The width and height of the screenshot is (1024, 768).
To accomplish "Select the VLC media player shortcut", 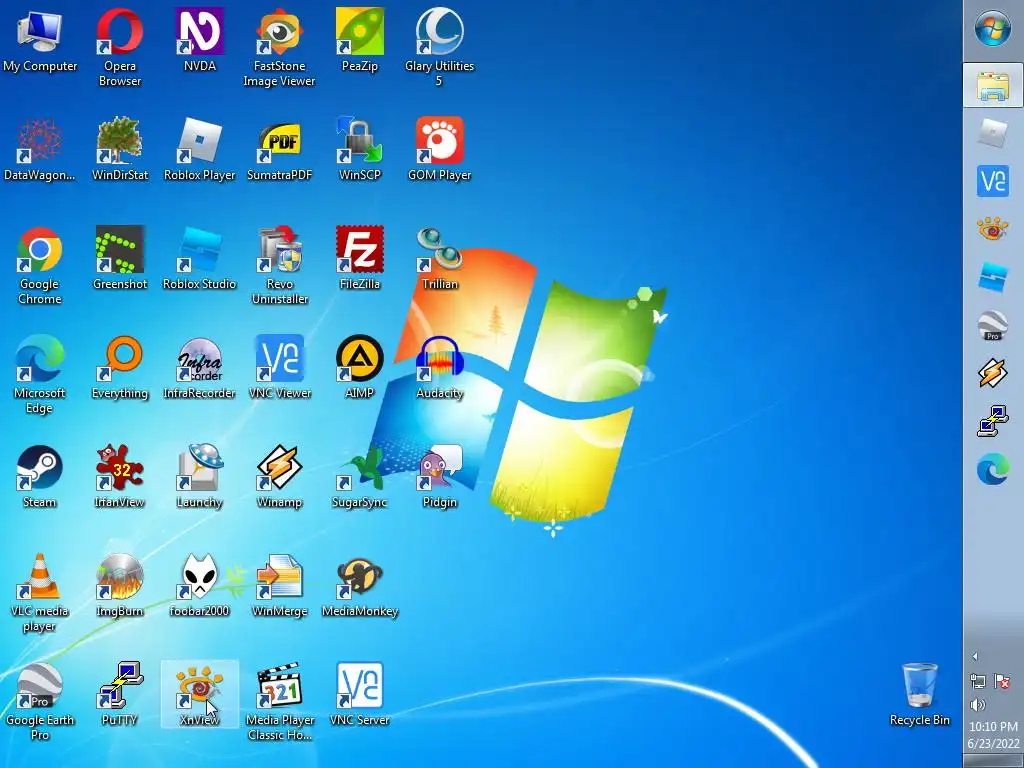I will [39, 592].
